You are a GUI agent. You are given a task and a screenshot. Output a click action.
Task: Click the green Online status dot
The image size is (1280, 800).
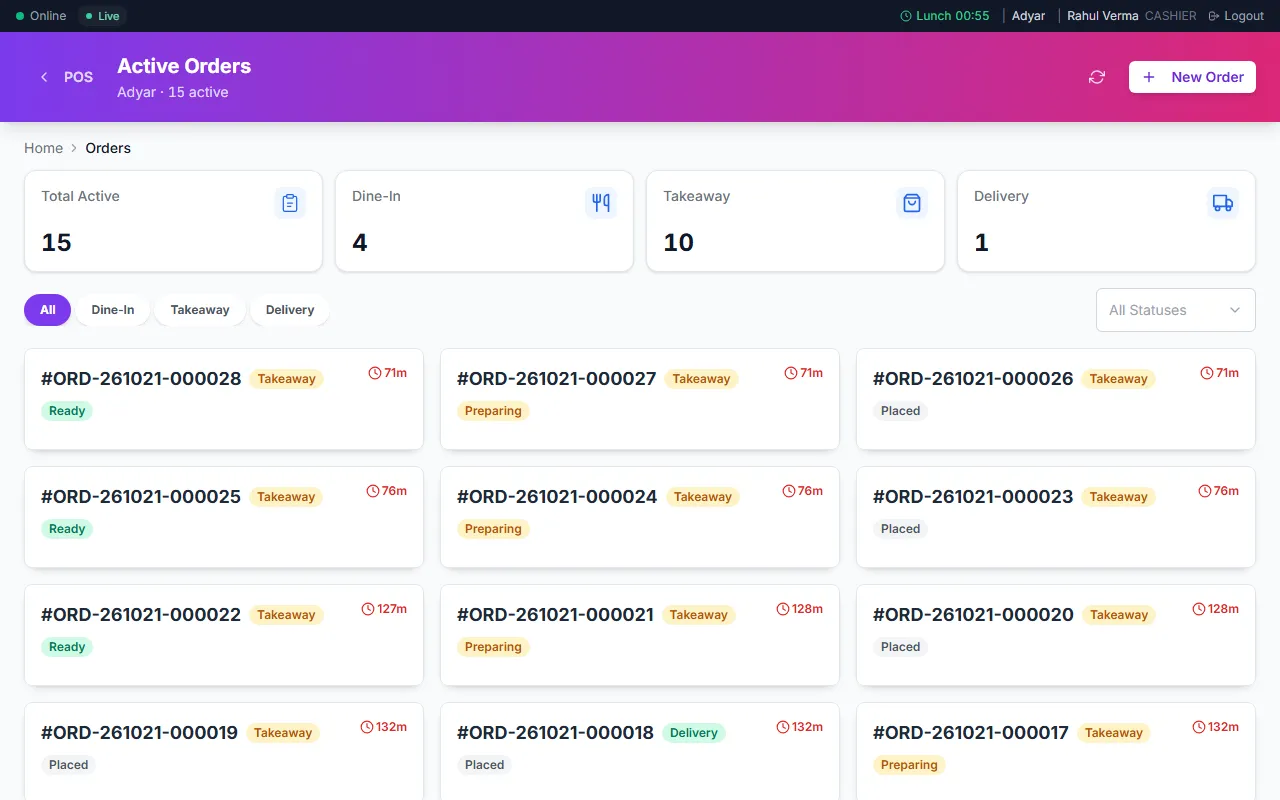point(20,16)
